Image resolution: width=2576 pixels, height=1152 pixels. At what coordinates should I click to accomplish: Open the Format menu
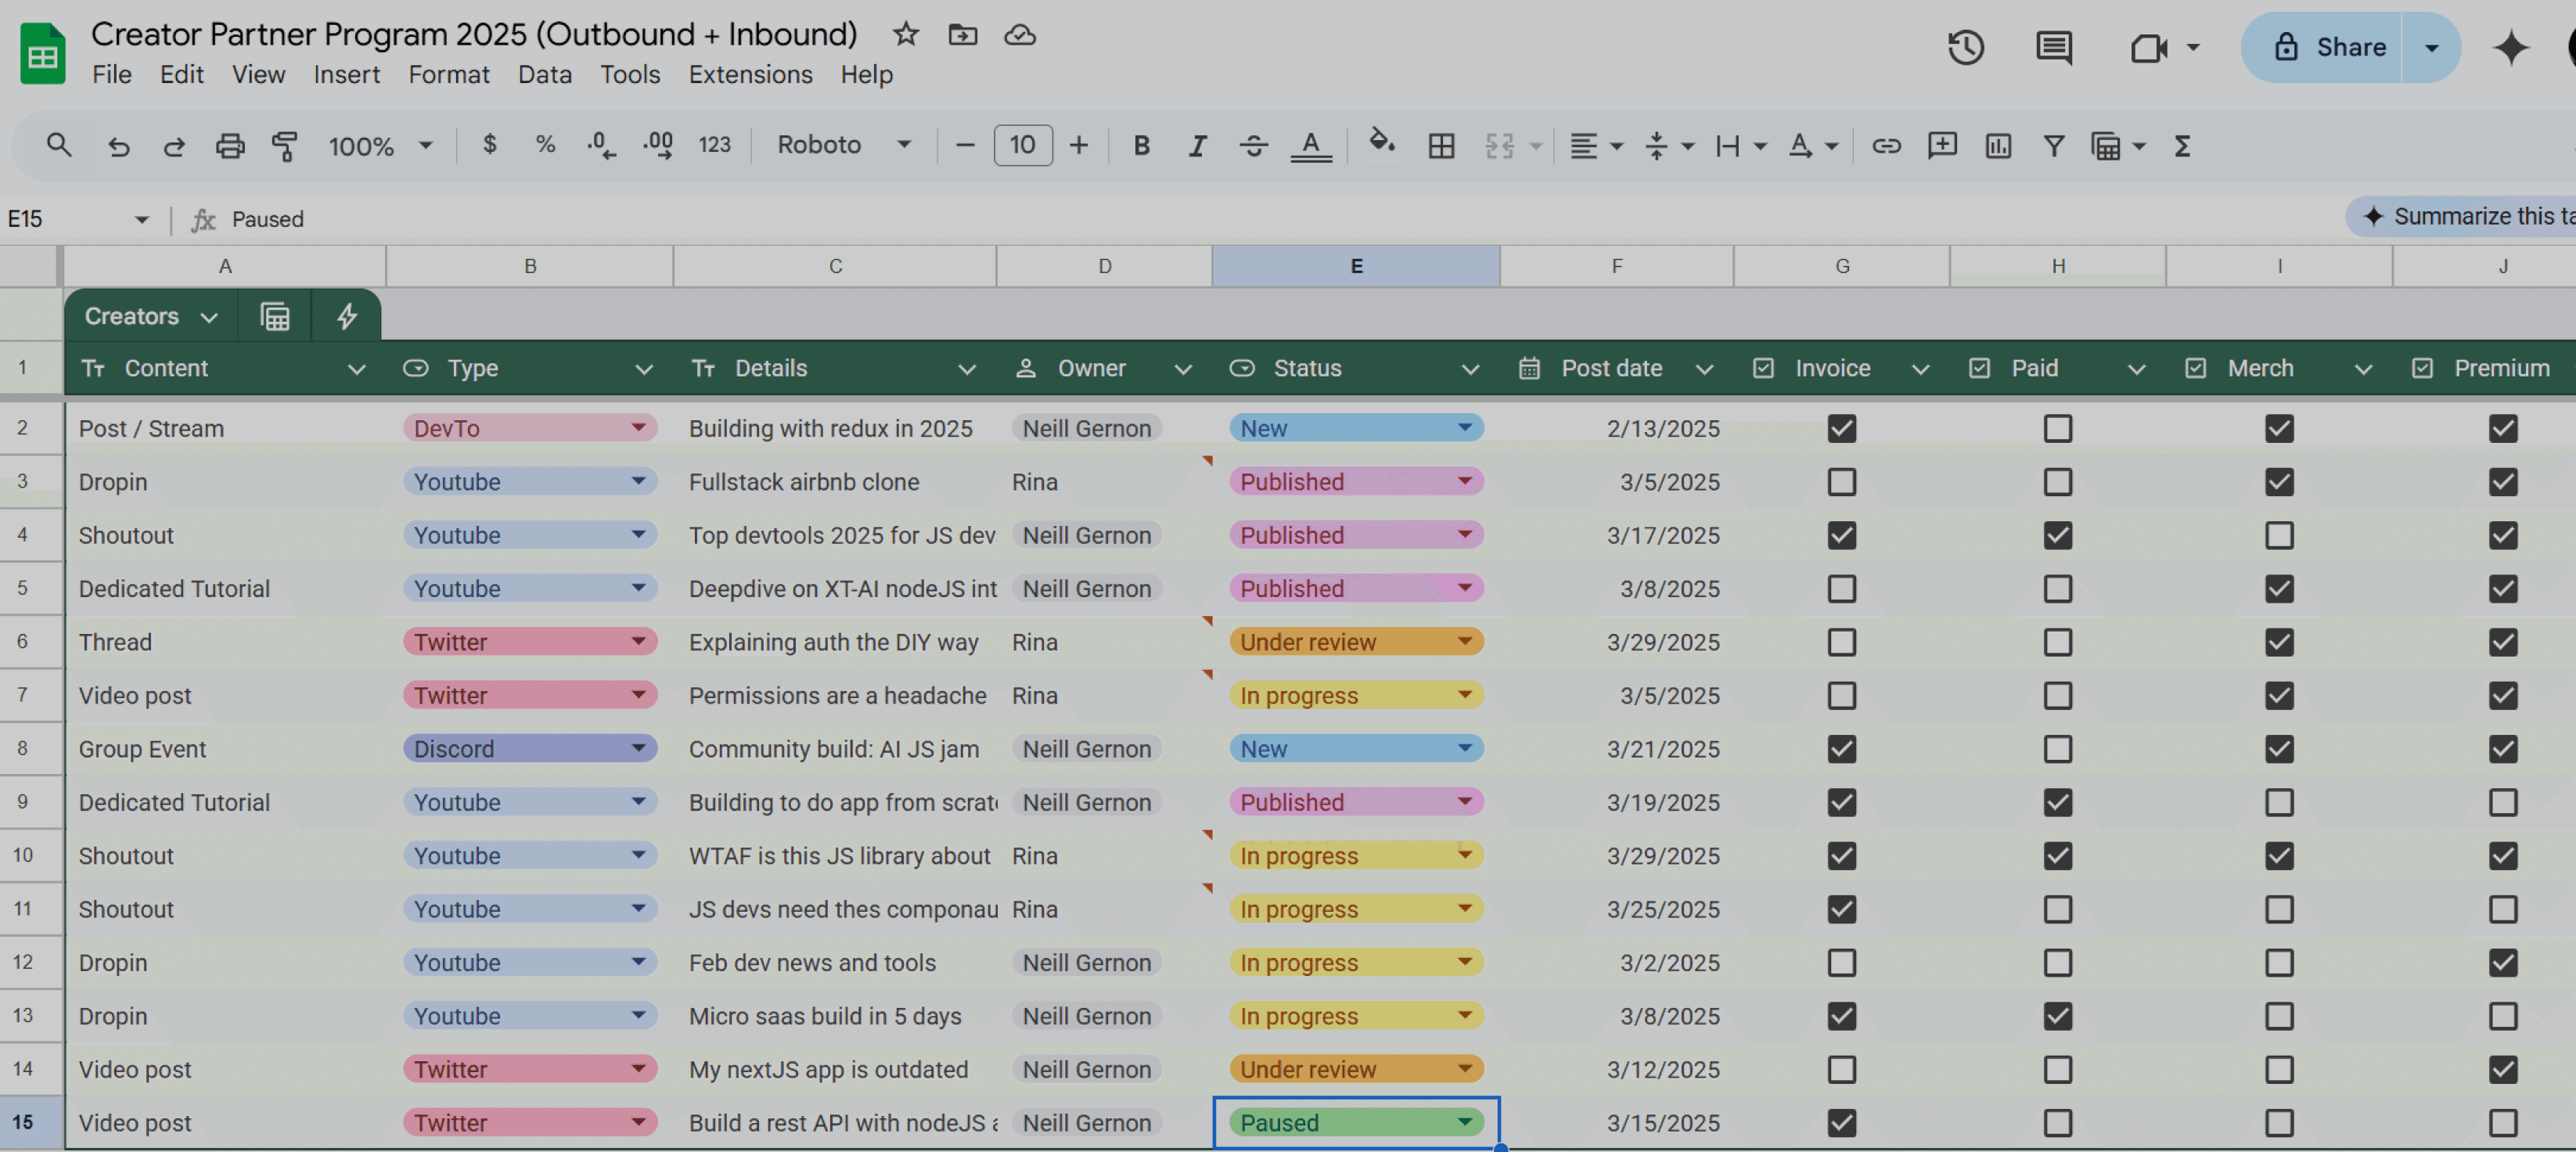448,74
